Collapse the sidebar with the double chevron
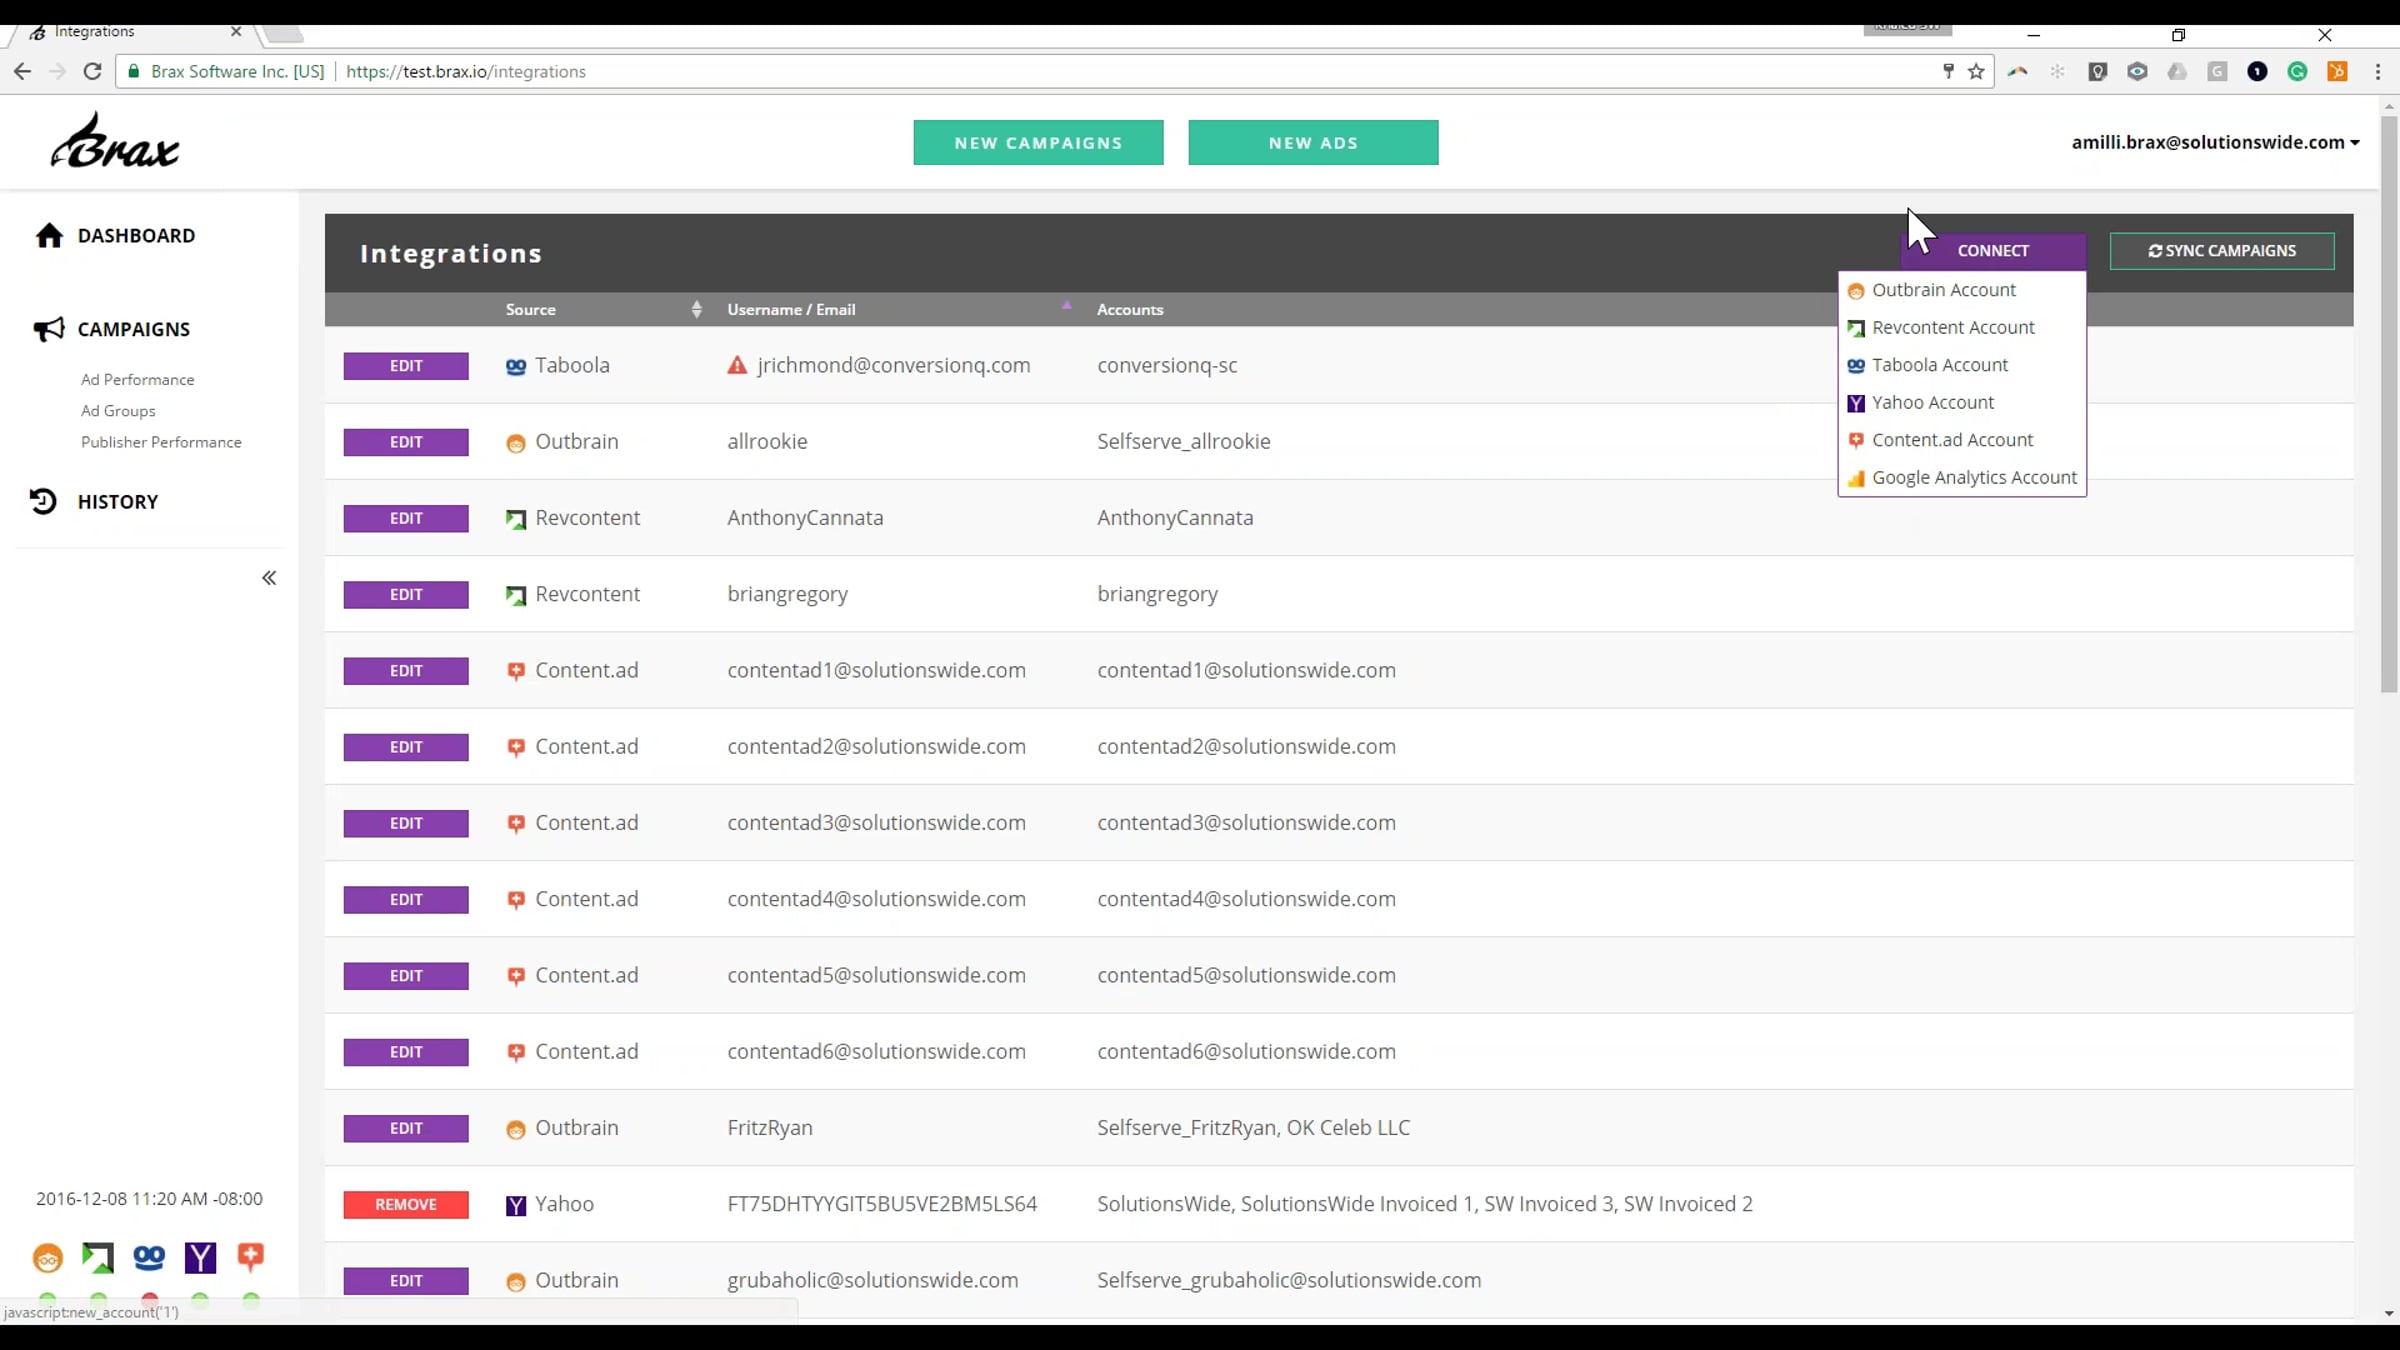 (269, 578)
